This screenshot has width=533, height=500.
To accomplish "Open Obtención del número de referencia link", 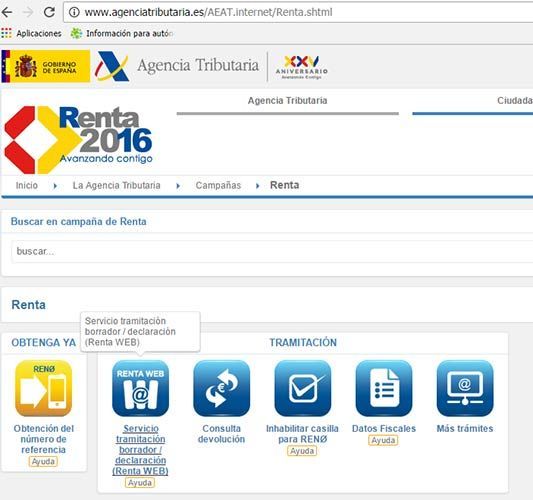I will point(44,439).
